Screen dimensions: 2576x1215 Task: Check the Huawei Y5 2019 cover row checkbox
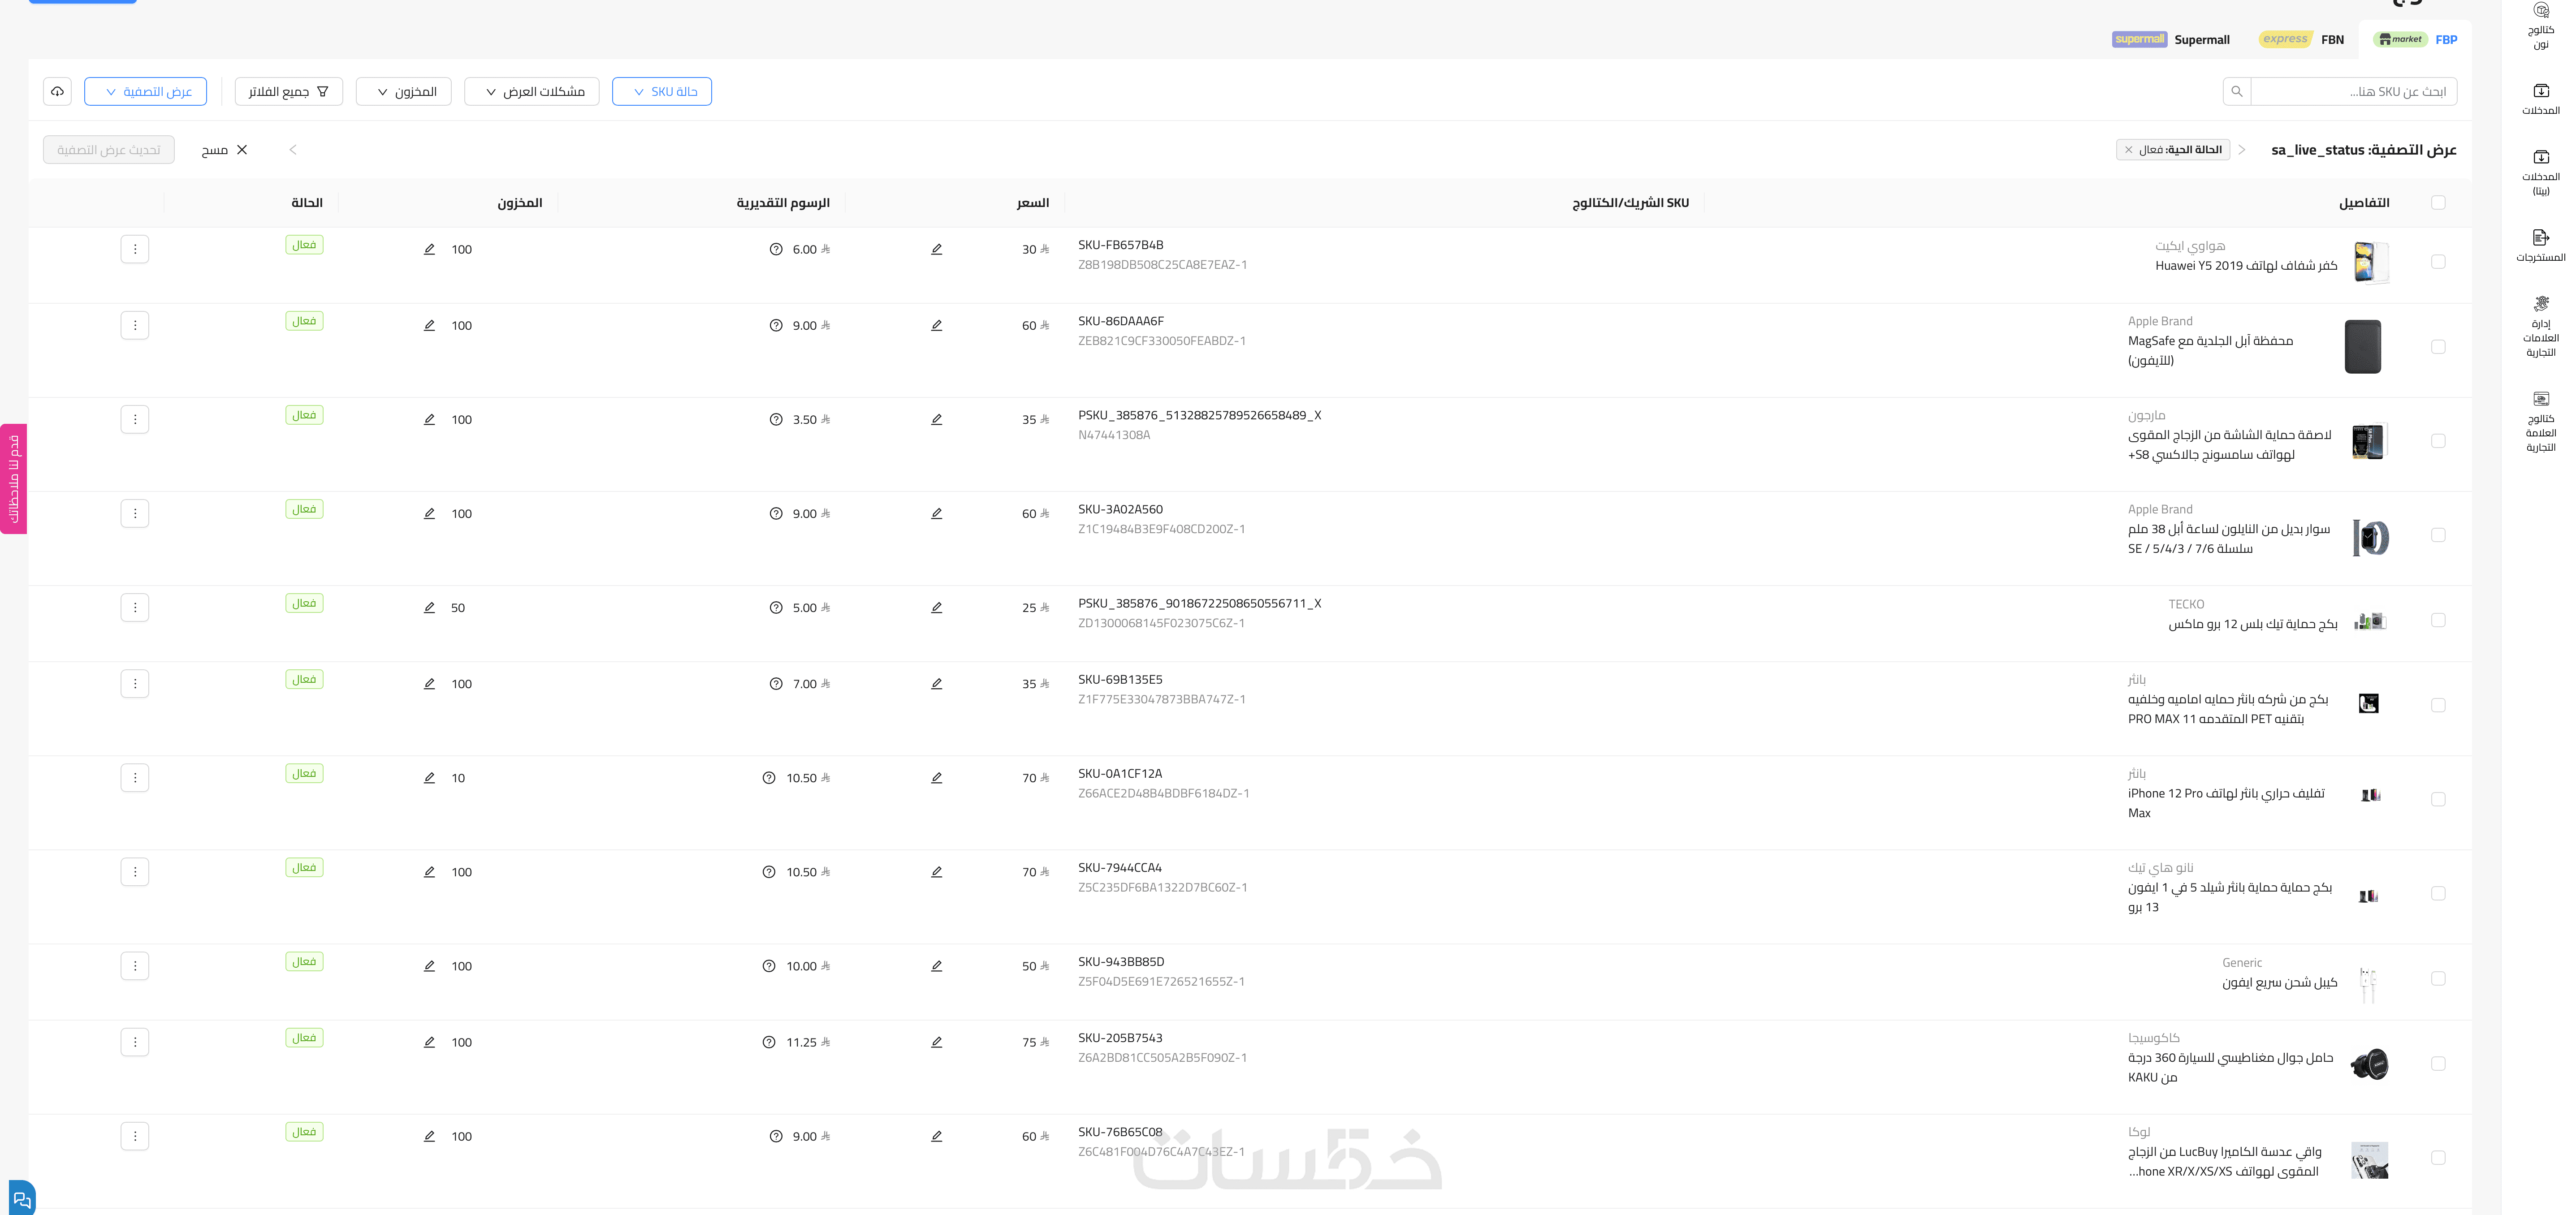2438,261
